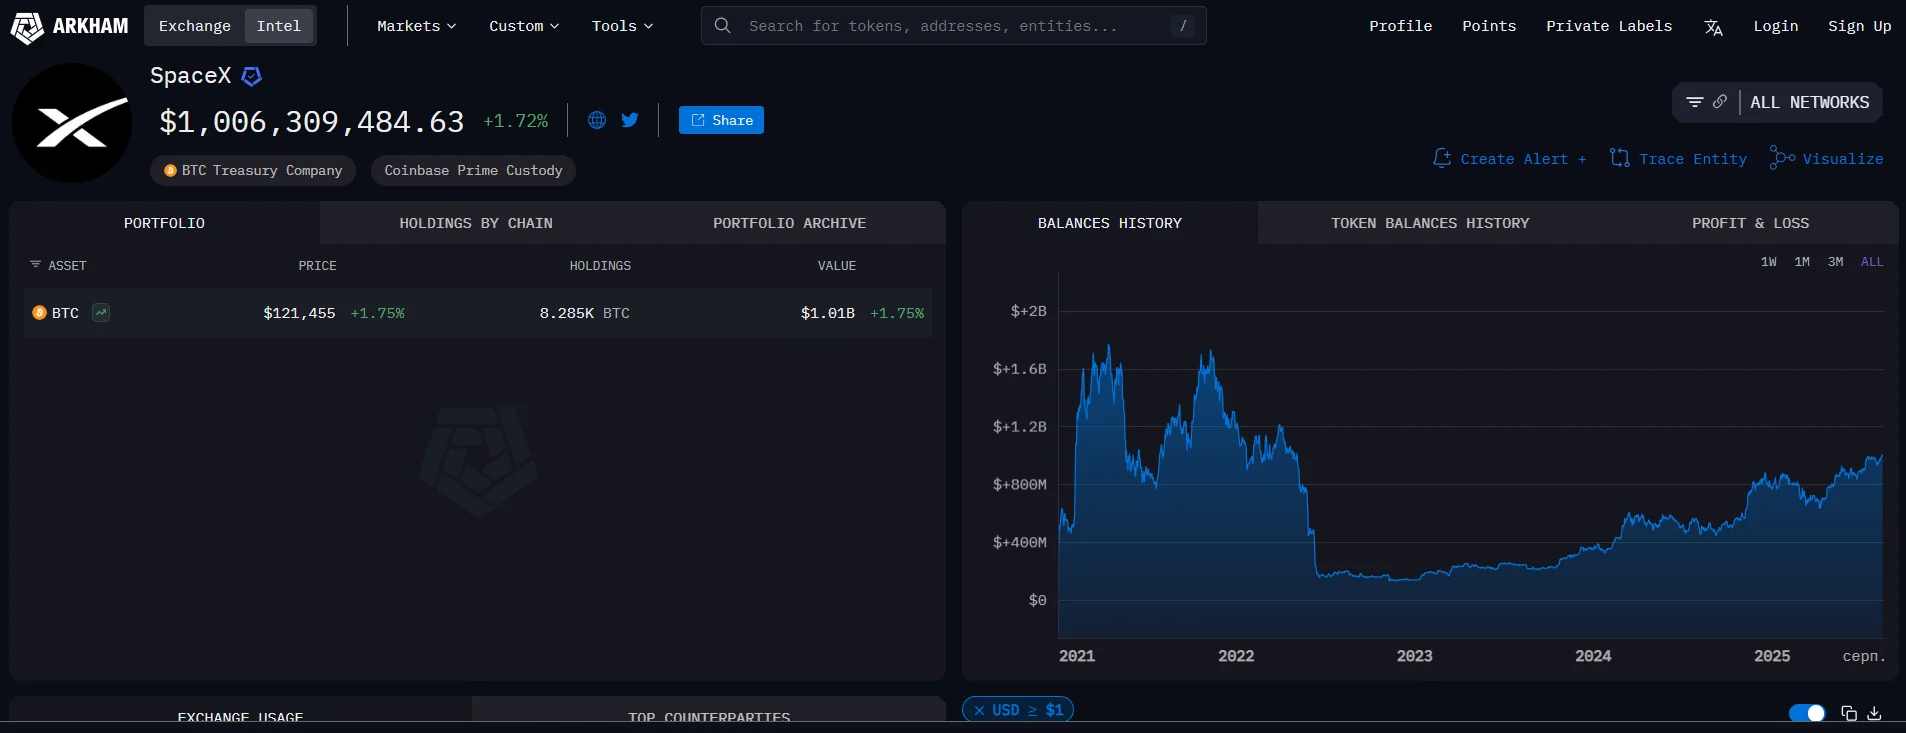
Task: Sort by the VALUE column header
Action: (x=837, y=265)
